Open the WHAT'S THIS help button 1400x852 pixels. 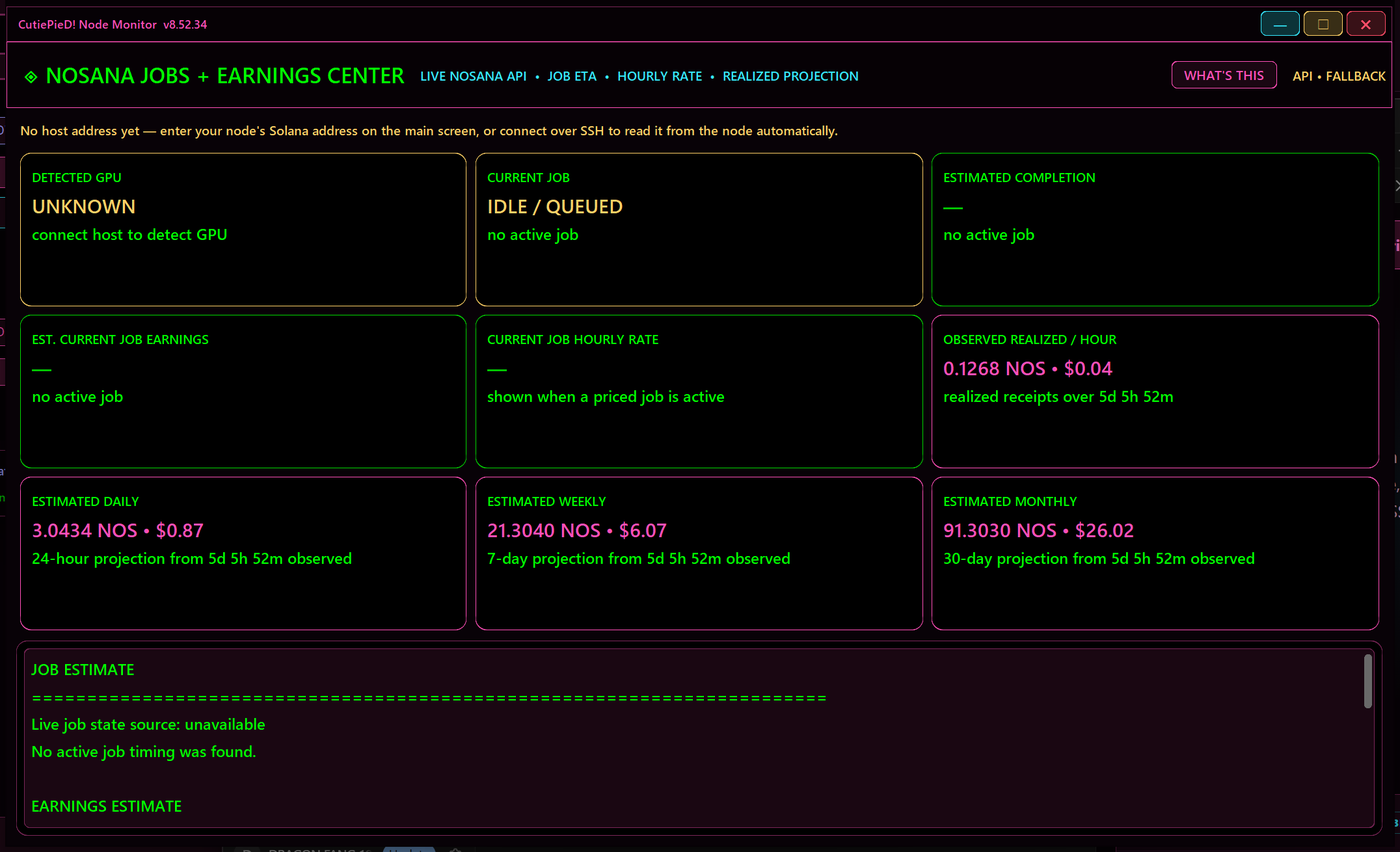[x=1224, y=75]
